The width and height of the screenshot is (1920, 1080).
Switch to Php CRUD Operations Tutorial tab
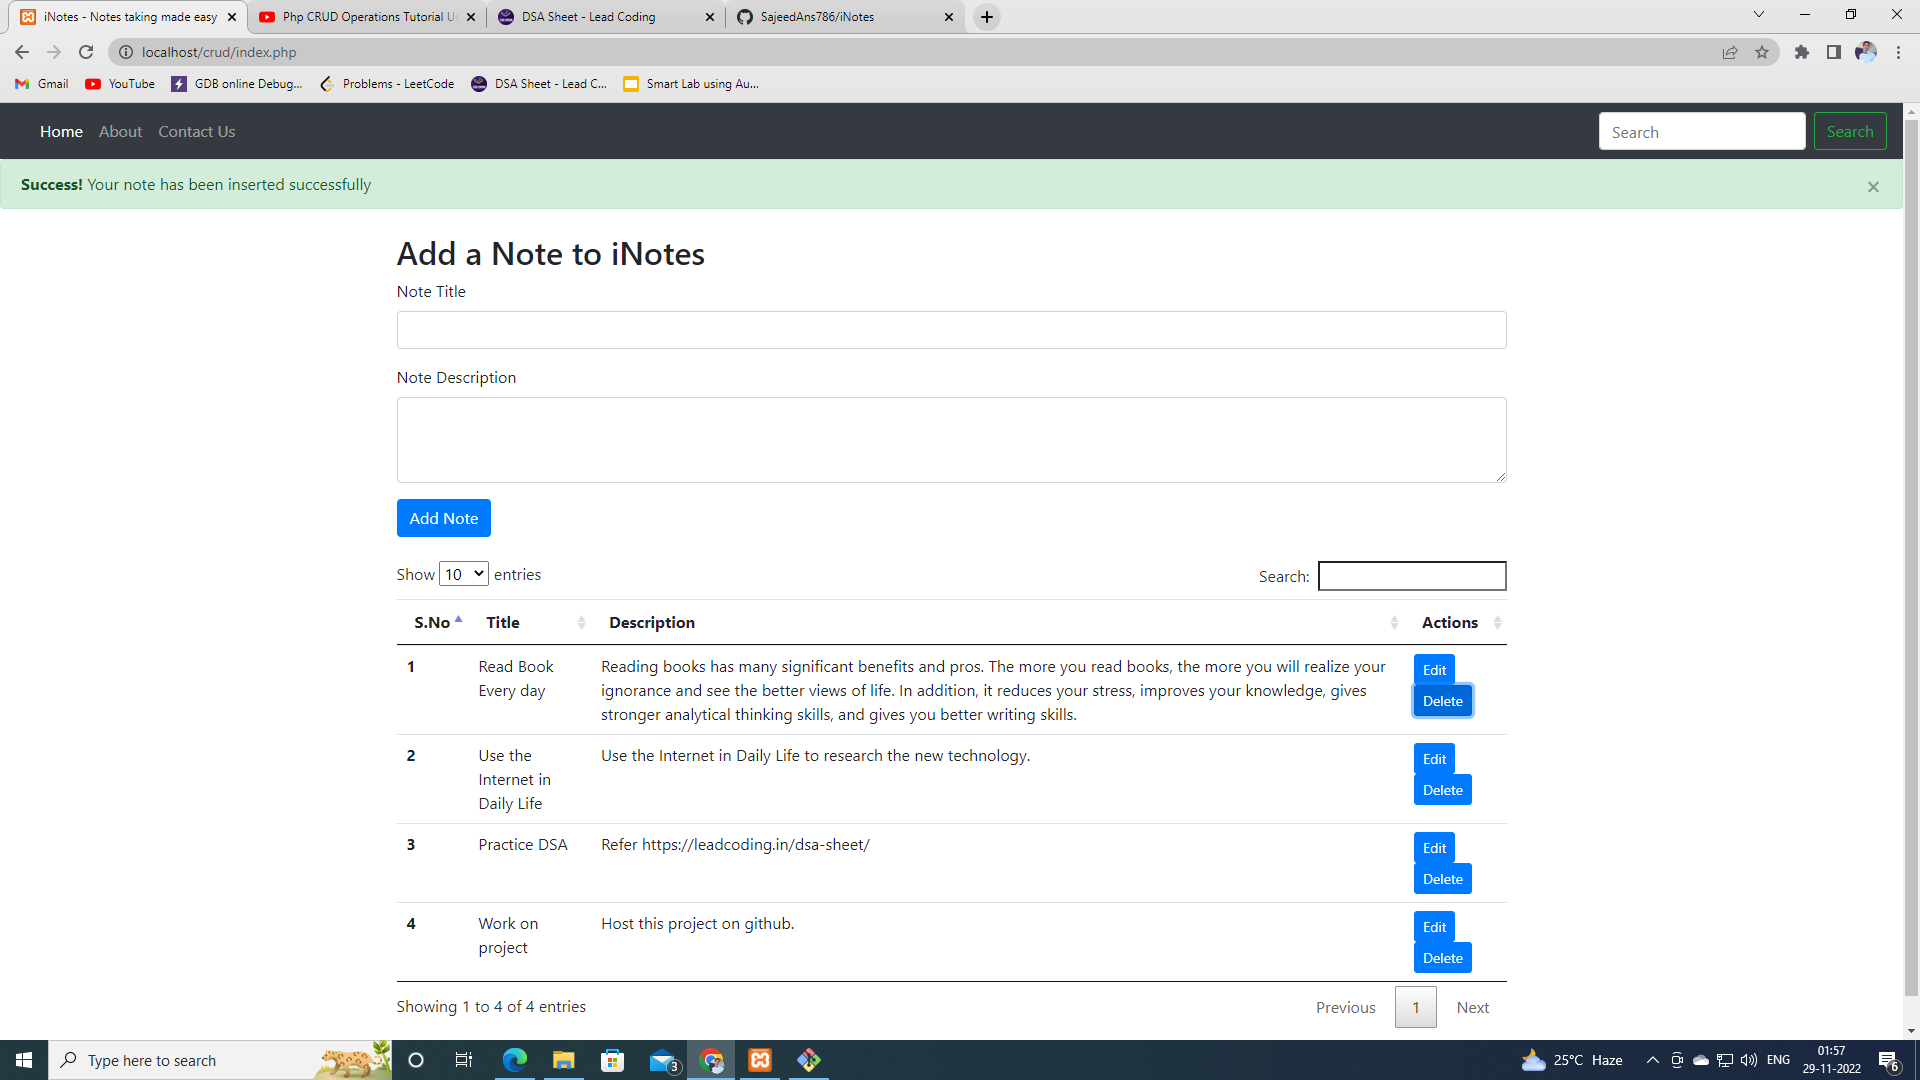pos(366,17)
